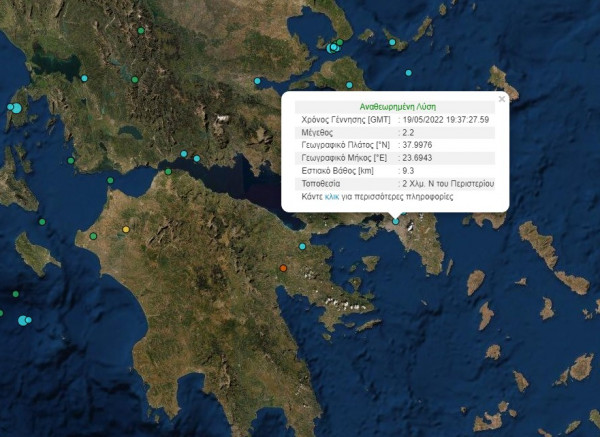
Task: Click the large cyan marker at bottom-left sea
Action: (x=24, y=319)
